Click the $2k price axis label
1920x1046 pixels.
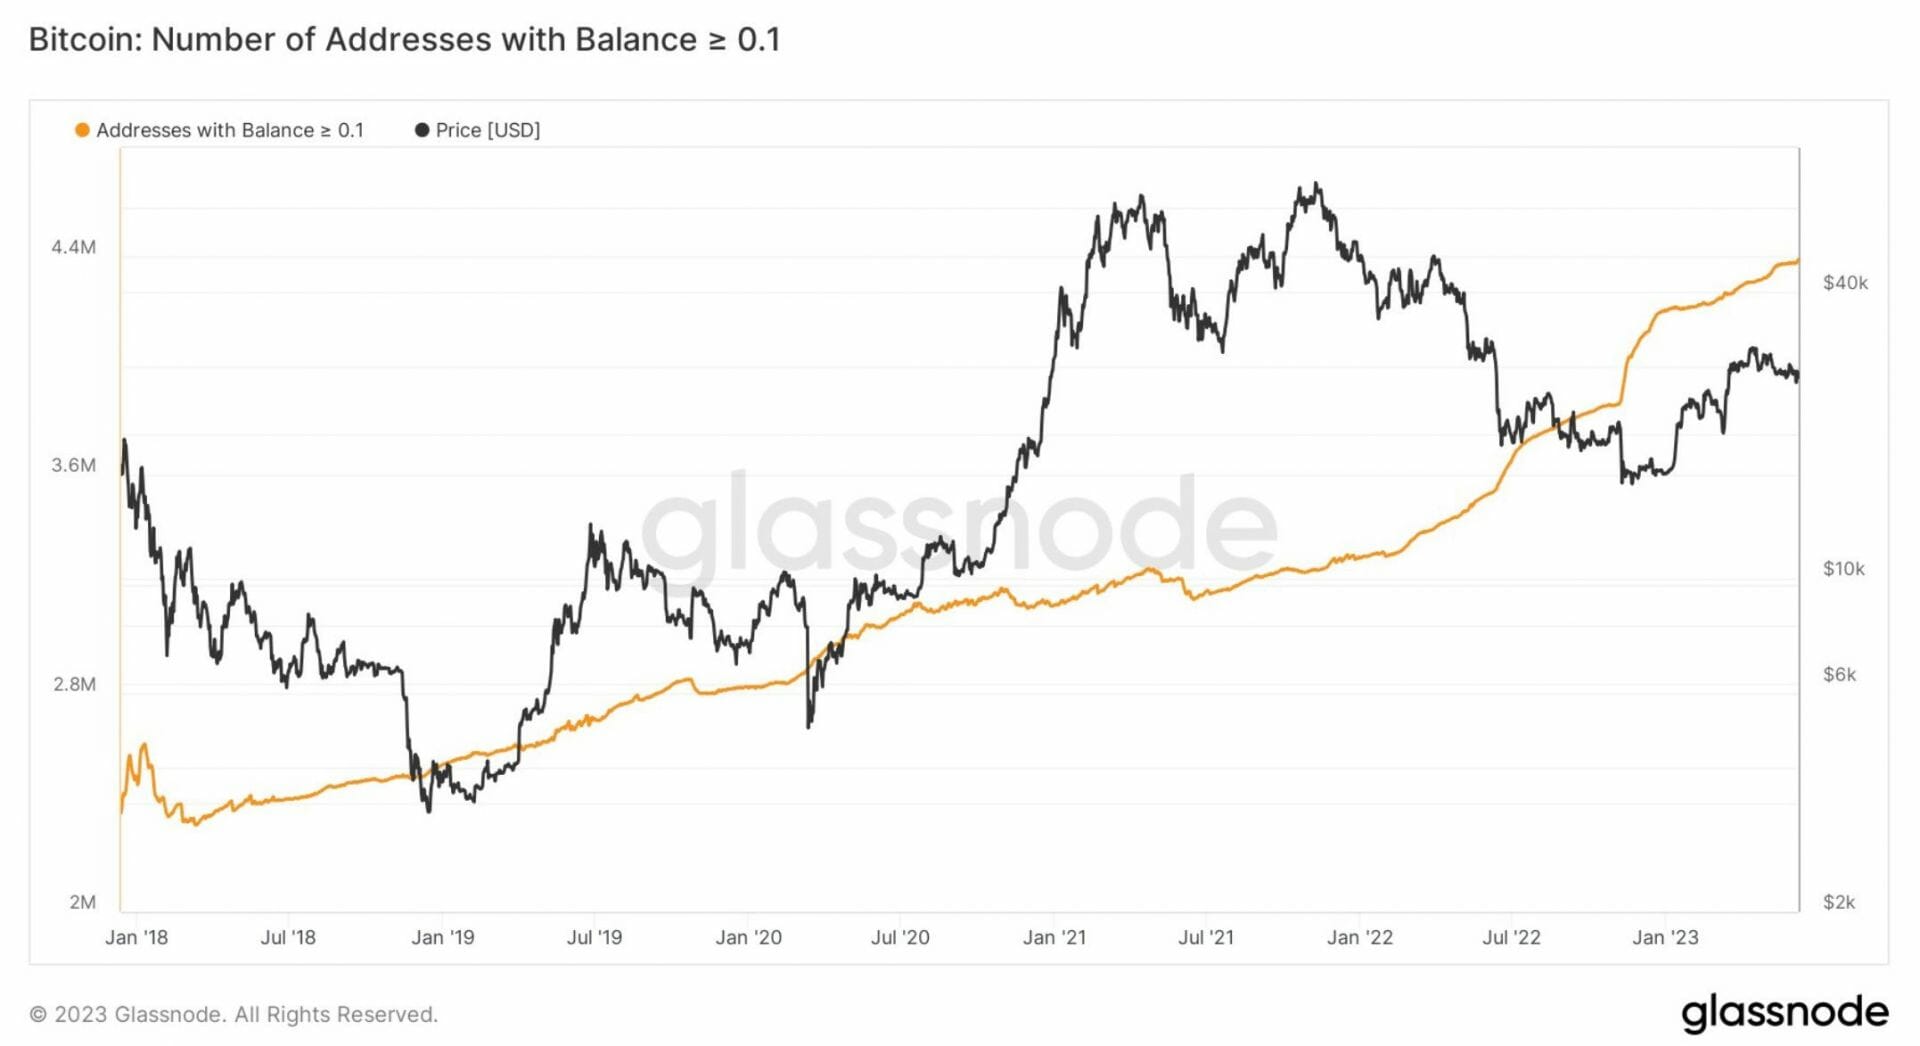pos(1839,902)
